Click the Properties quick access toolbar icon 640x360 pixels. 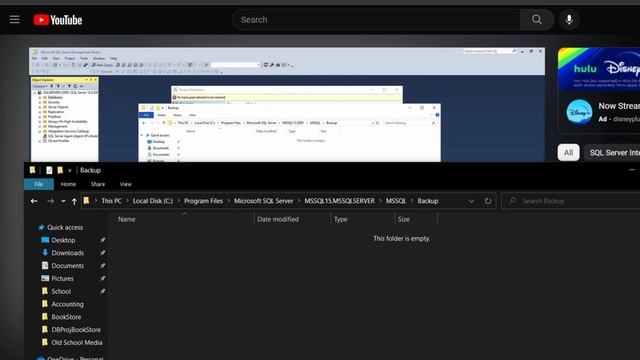click(49, 170)
